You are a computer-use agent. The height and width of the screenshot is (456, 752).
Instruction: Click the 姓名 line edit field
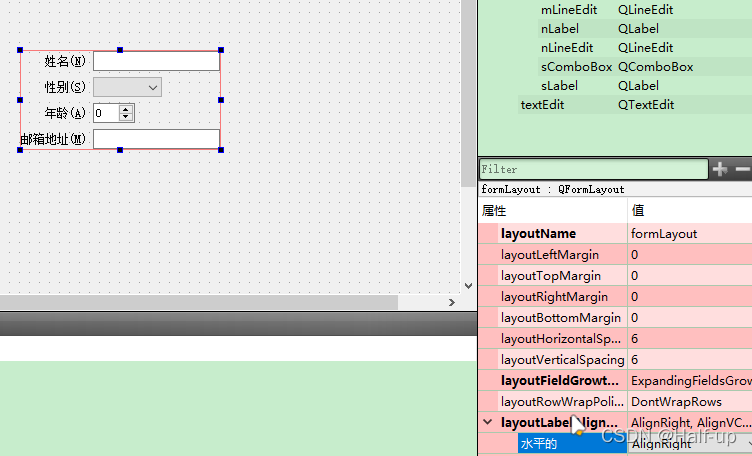coord(156,61)
